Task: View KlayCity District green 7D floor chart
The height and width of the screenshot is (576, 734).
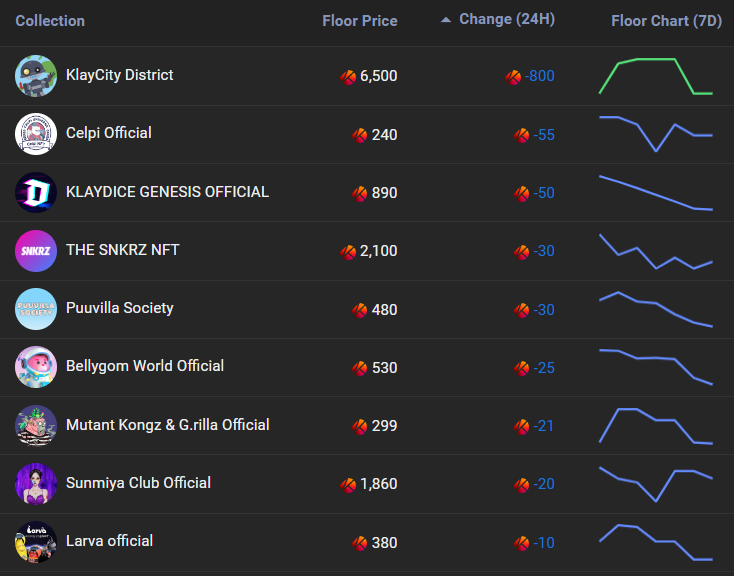Action: tap(656, 76)
